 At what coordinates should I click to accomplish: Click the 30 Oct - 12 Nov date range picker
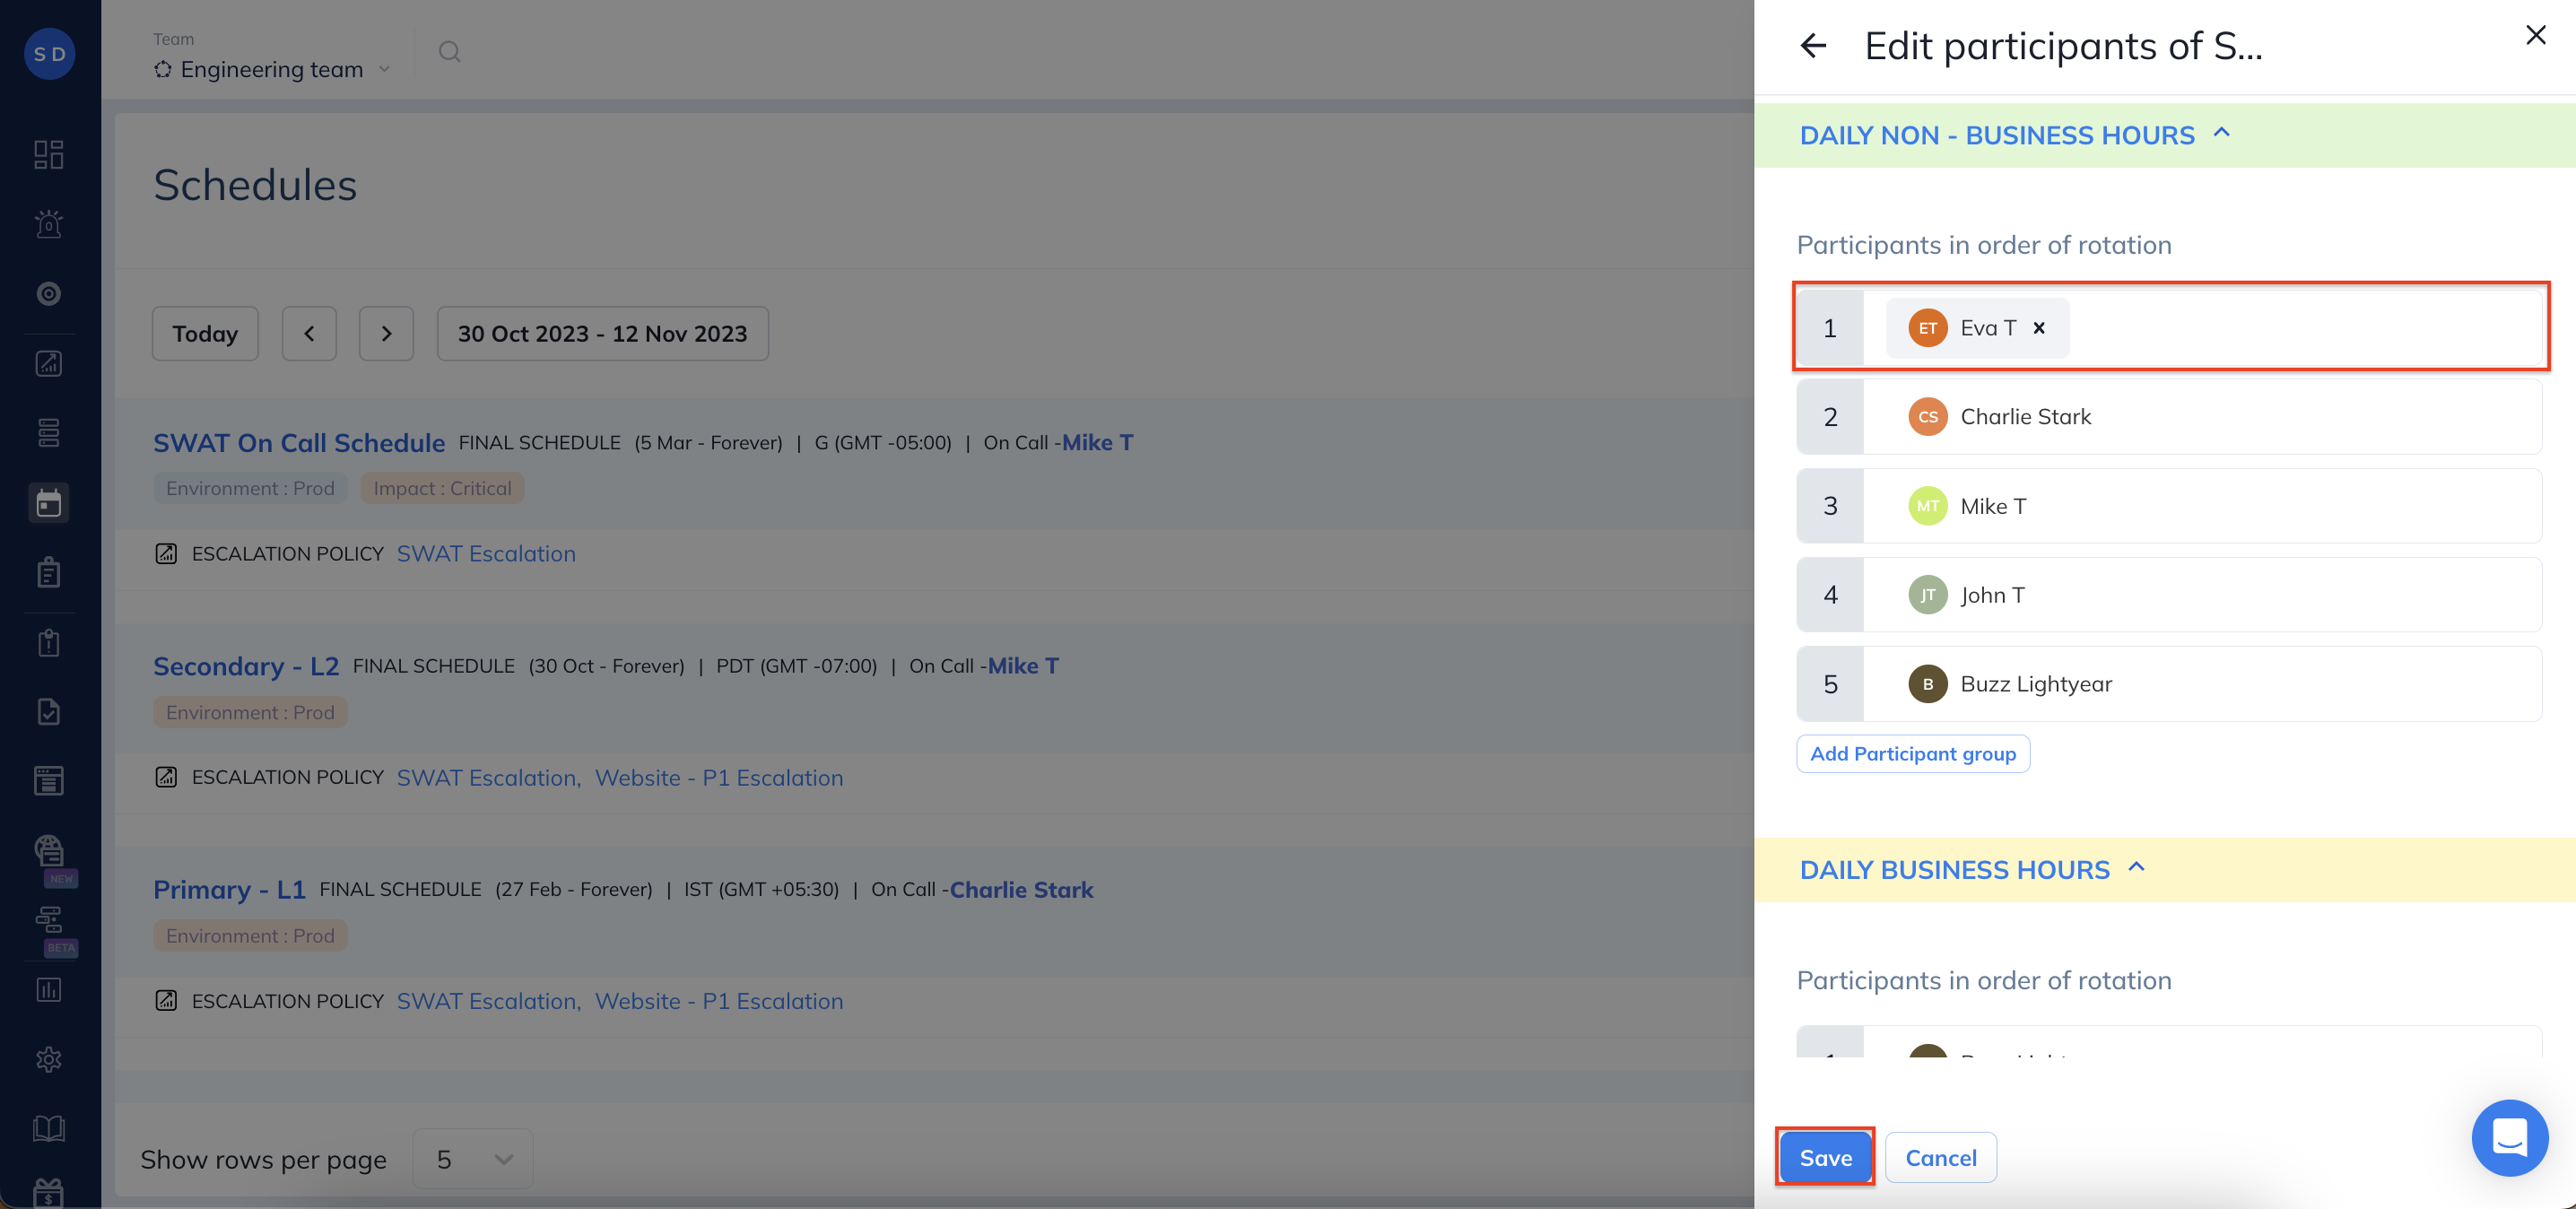point(602,334)
